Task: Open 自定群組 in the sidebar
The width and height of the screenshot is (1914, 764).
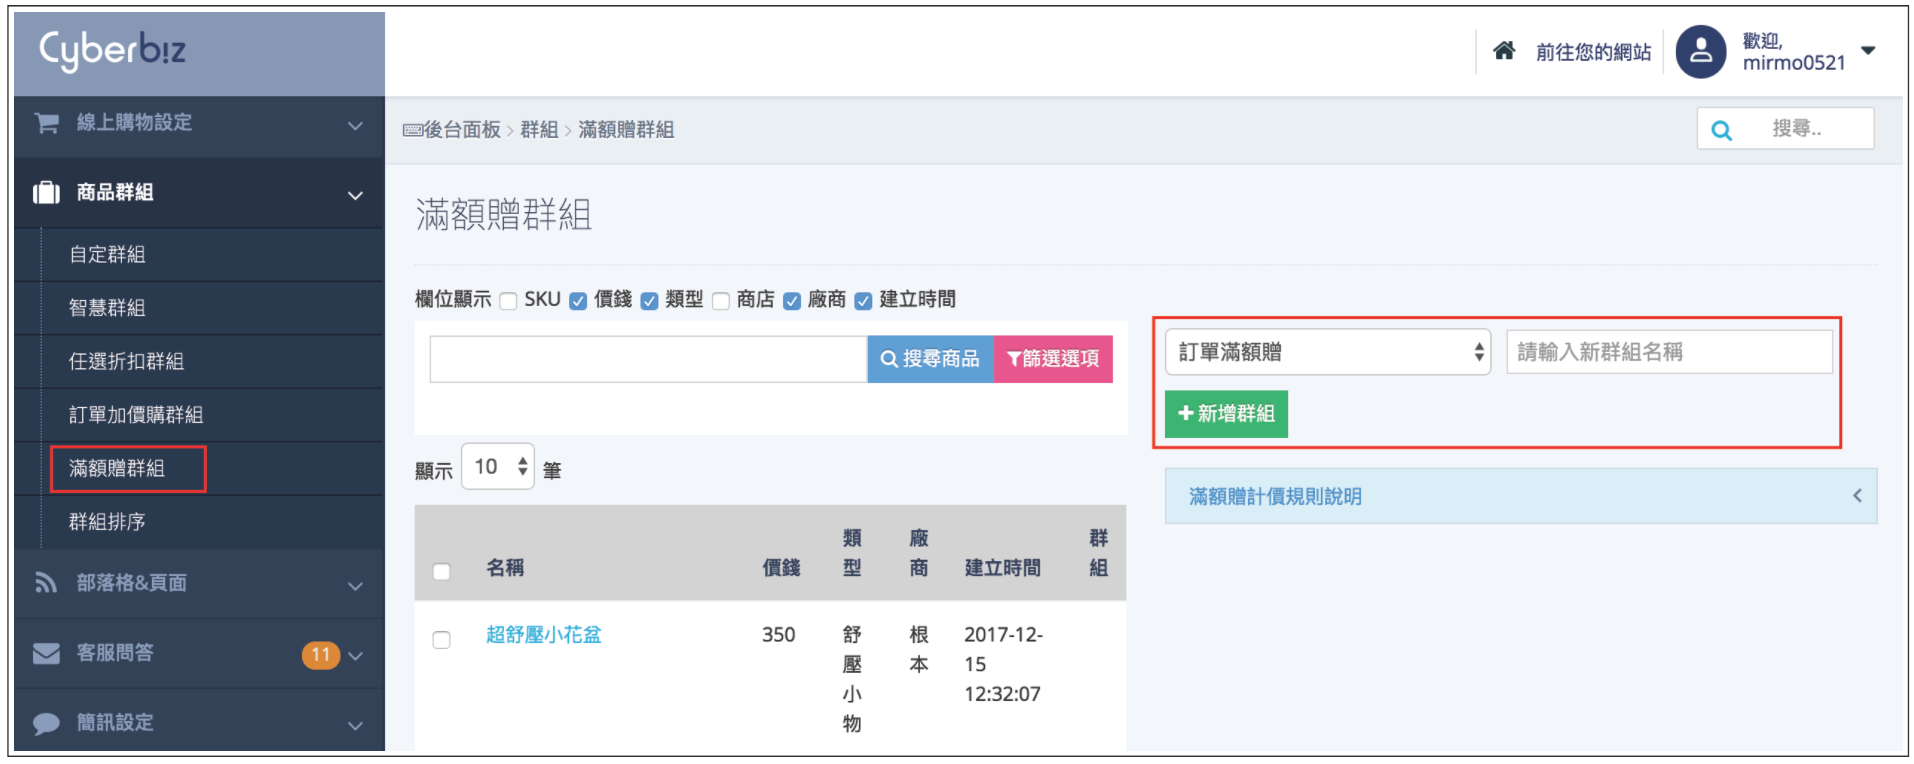Action: pos(107,254)
